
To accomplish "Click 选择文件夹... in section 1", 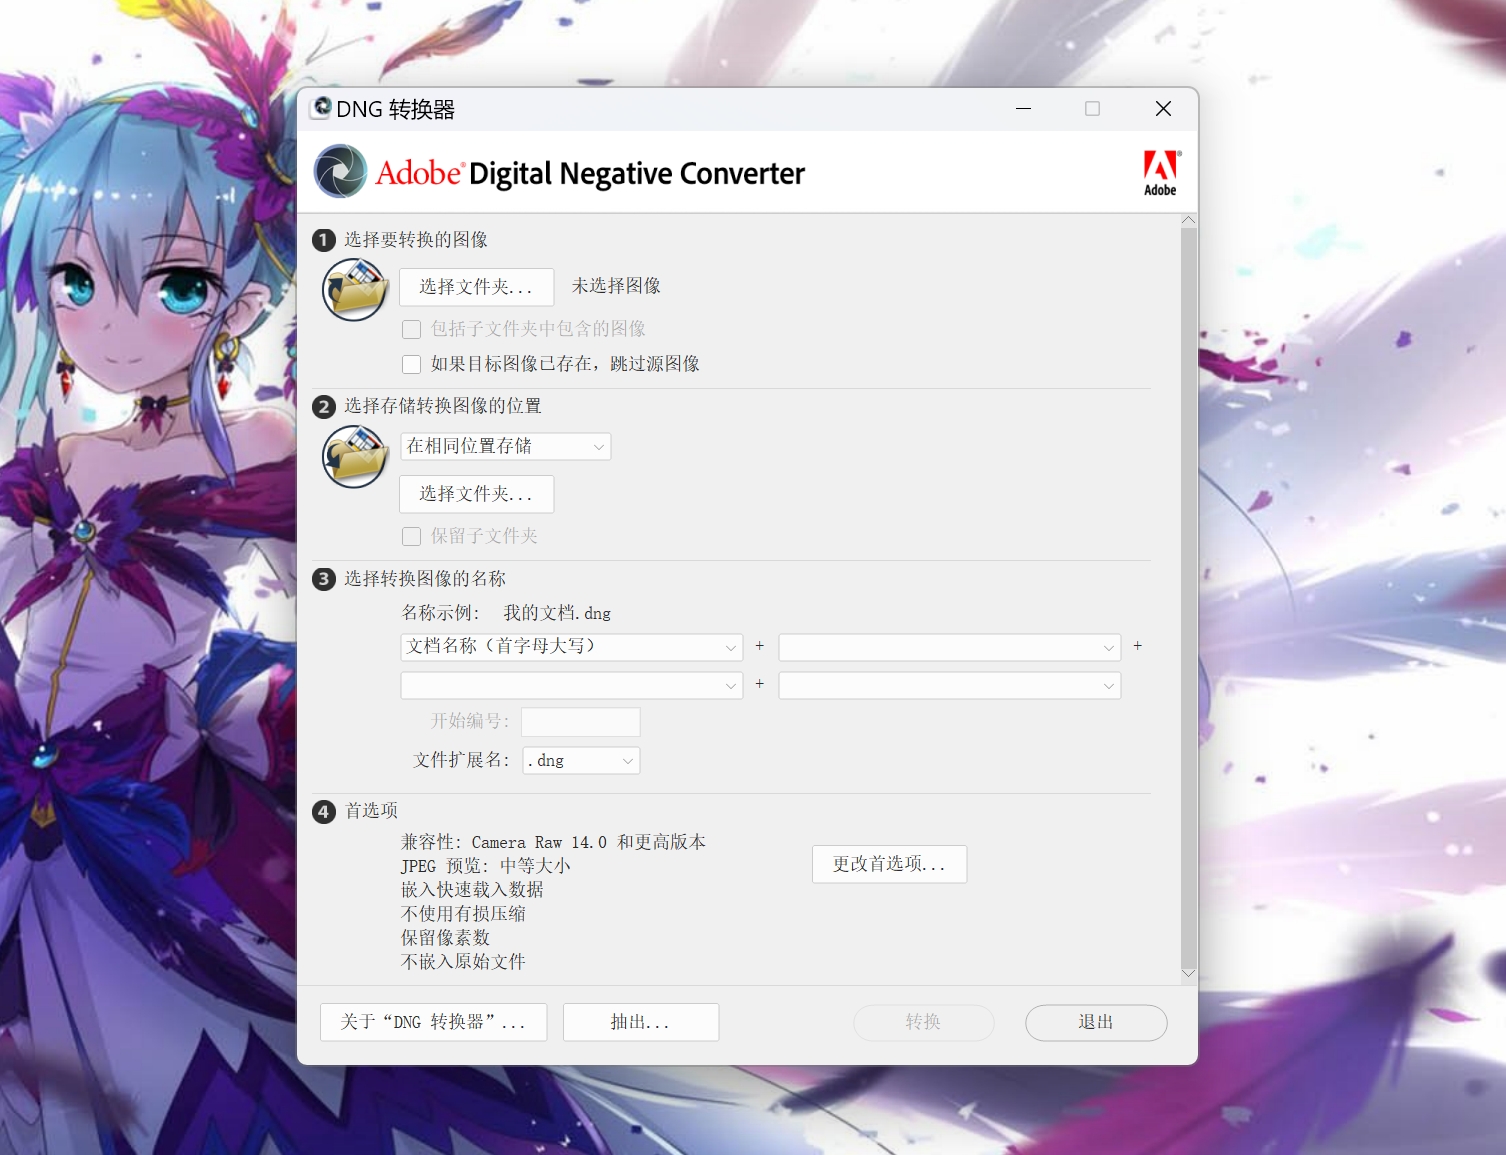I will tap(476, 287).
